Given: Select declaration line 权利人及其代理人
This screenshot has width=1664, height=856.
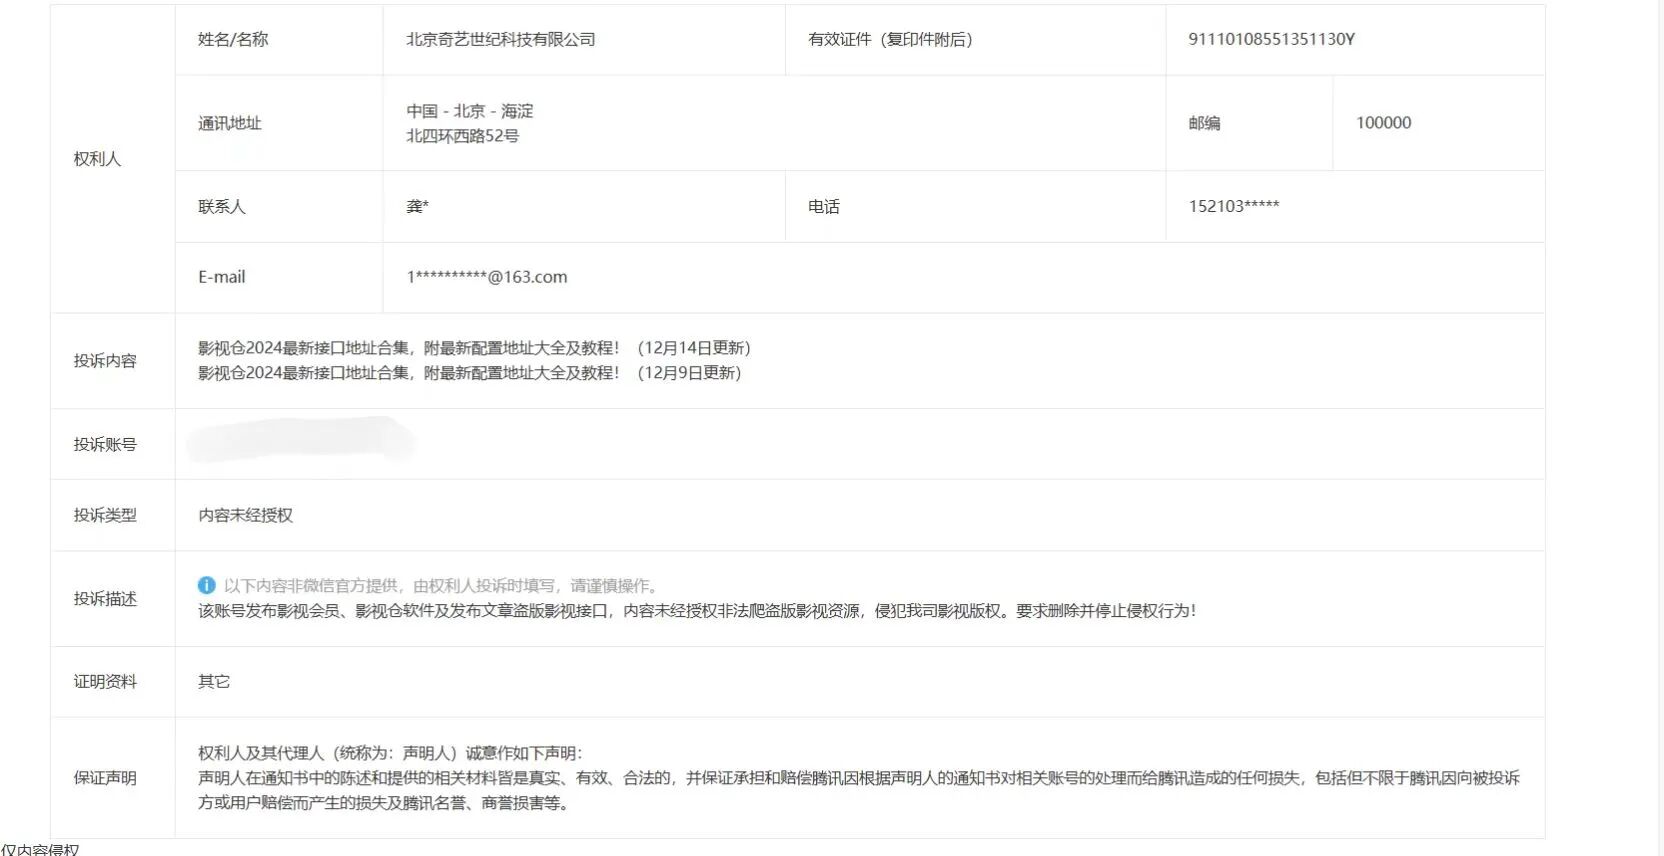Looking at the screenshot, I should coord(390,753).
